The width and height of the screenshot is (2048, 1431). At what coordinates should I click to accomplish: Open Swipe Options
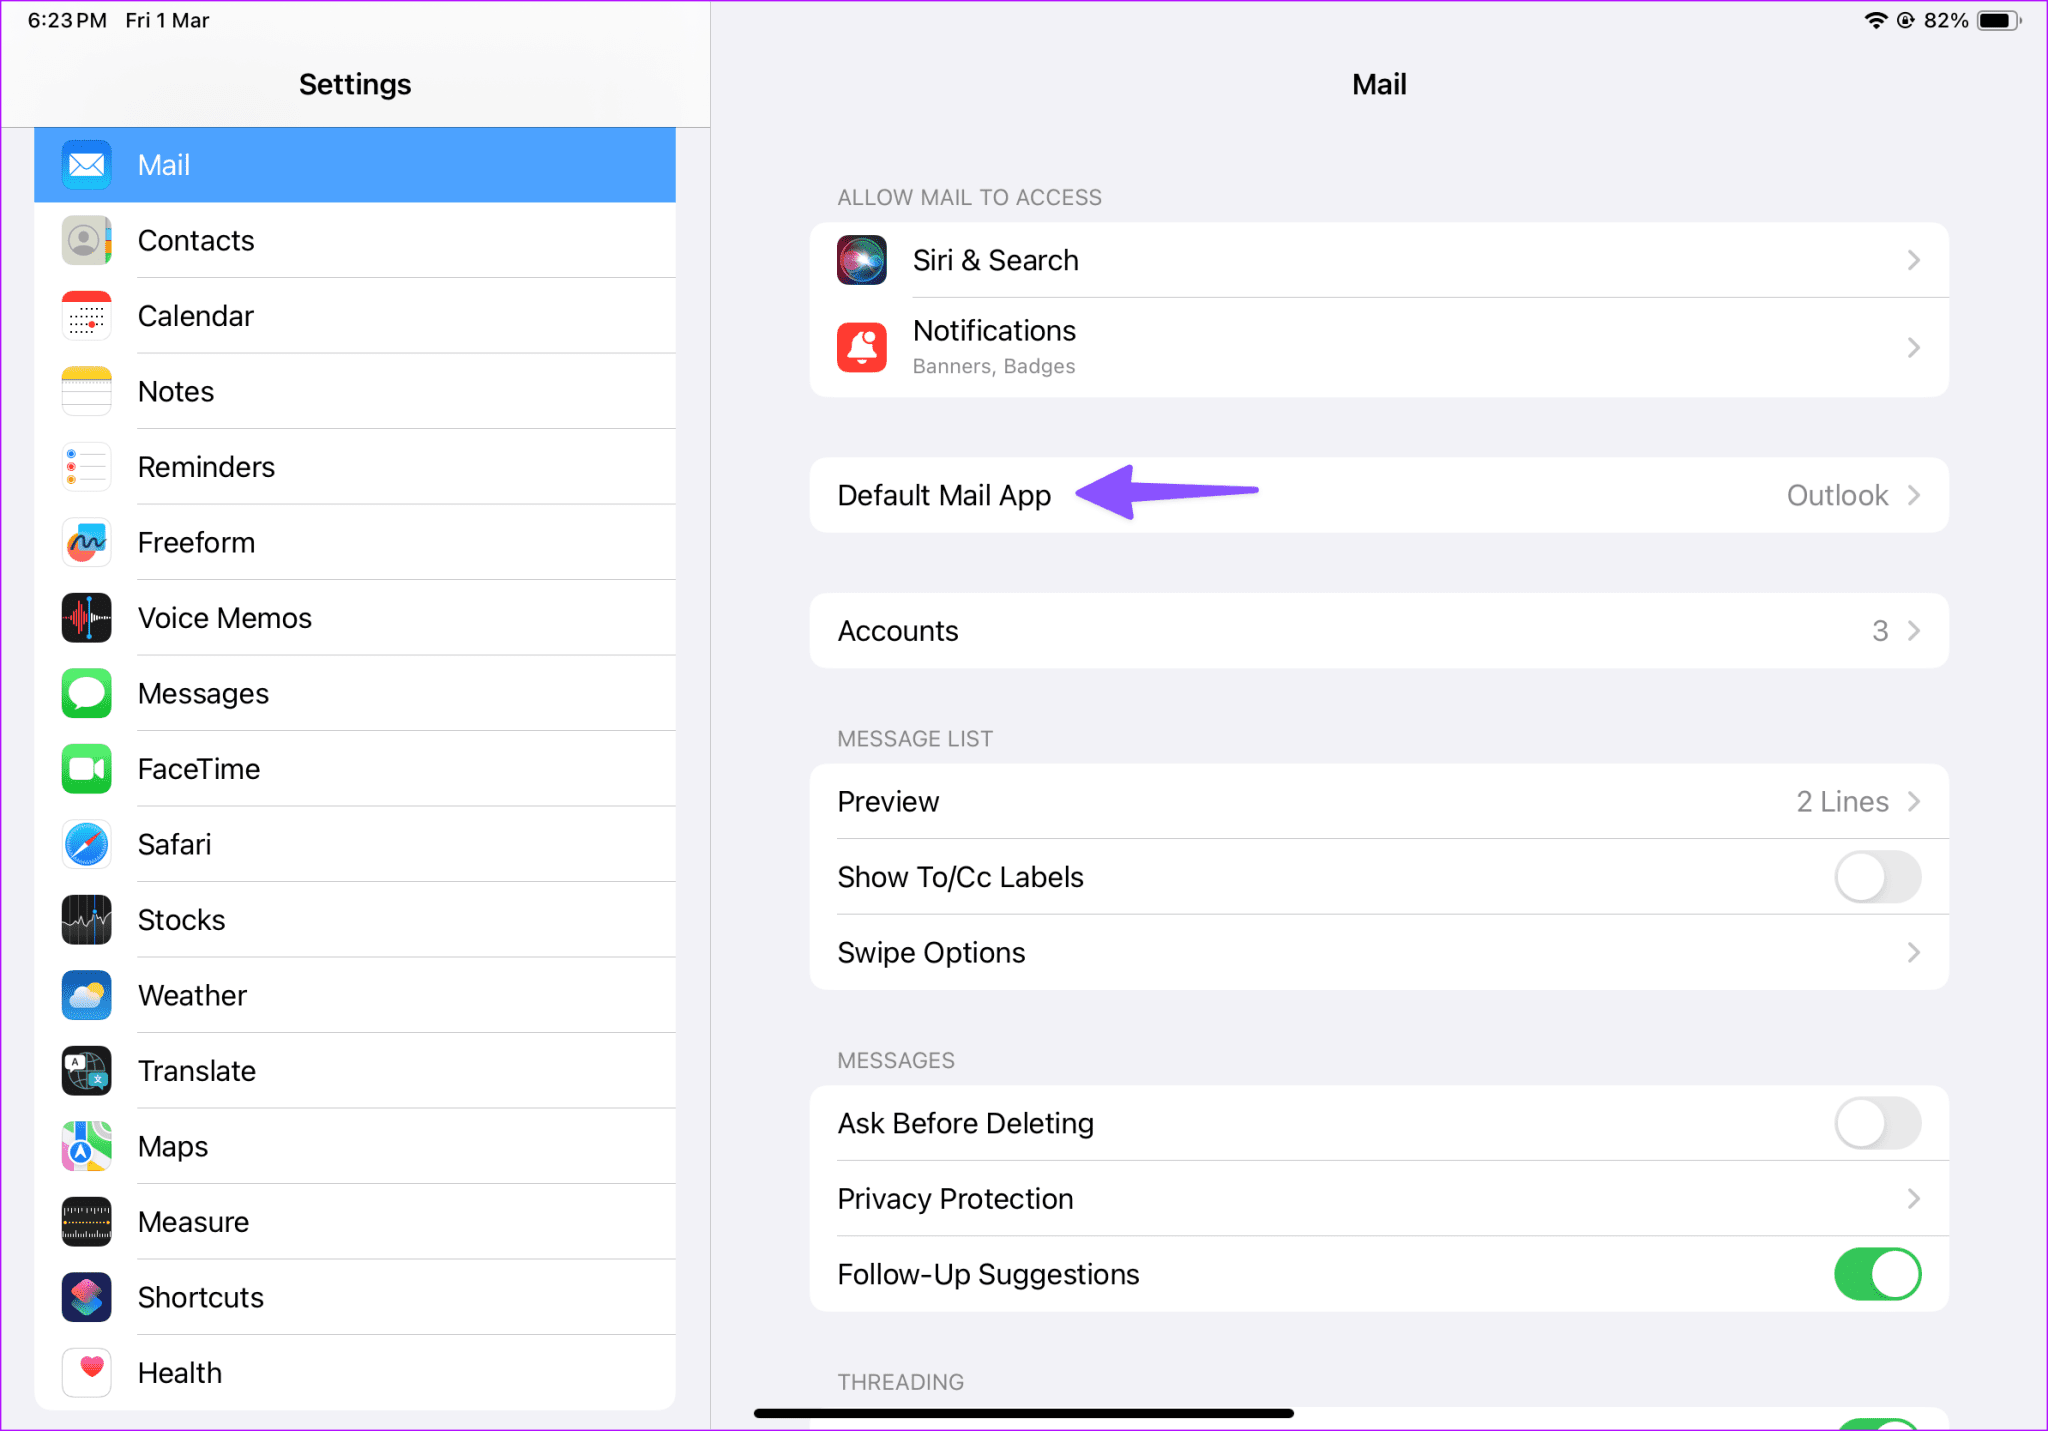point(1379,952)
